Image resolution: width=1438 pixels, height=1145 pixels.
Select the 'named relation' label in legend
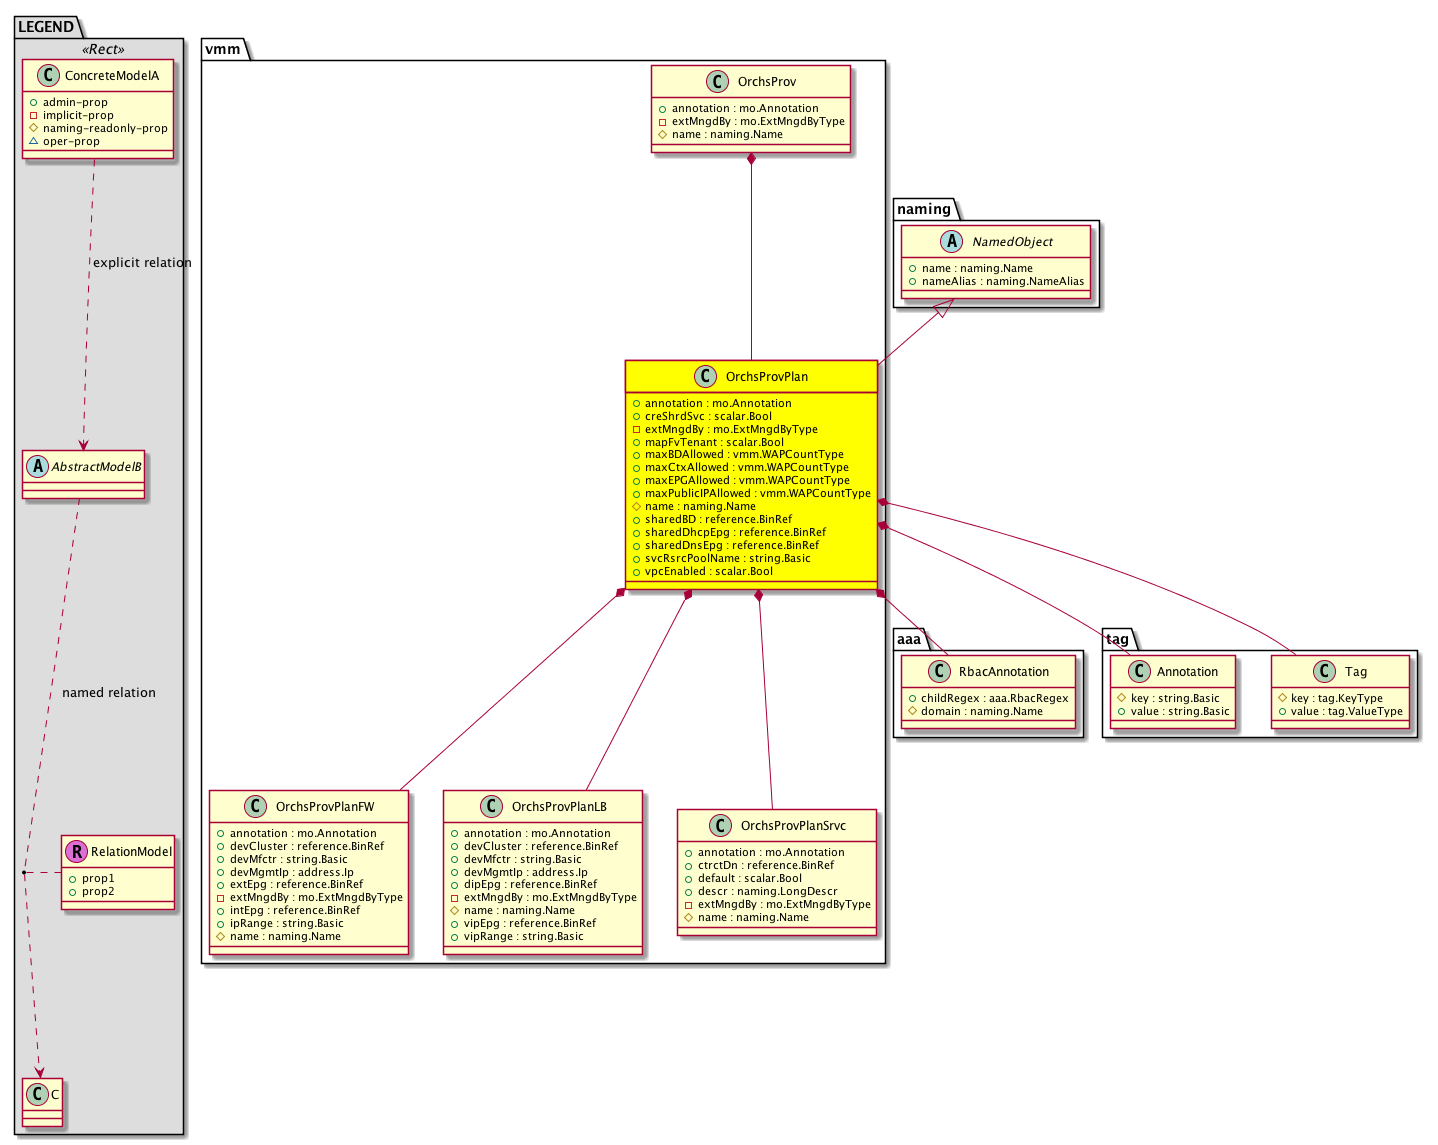tap(109, 693)
